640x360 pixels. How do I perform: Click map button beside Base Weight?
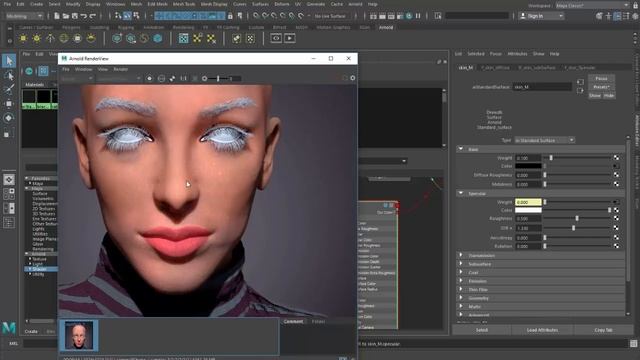coord(616,158)
